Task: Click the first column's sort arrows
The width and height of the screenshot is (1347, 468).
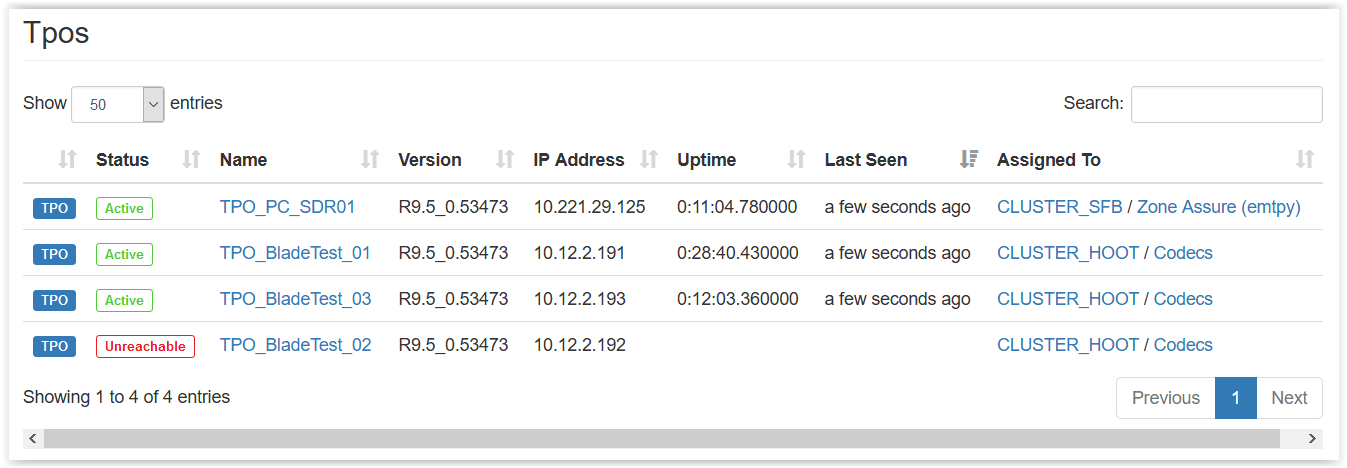Action: click(x=67, y=159)
